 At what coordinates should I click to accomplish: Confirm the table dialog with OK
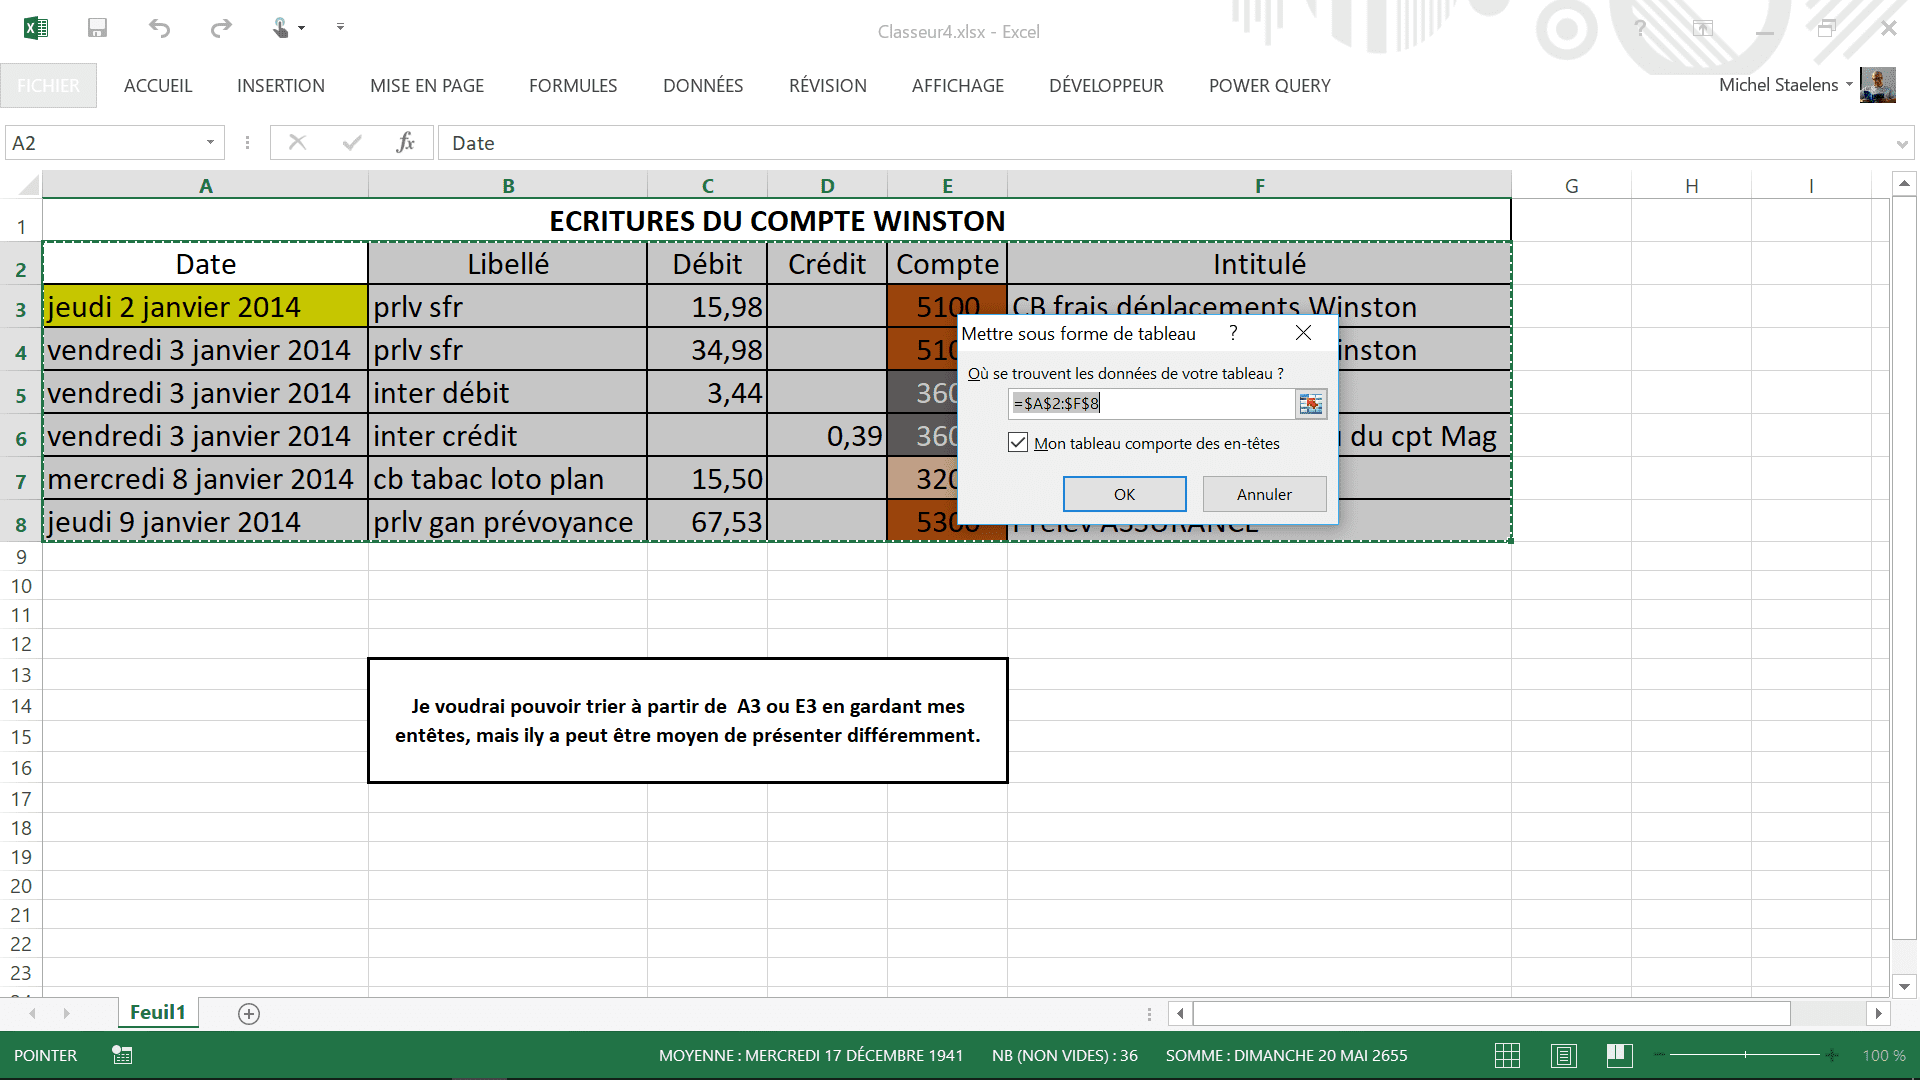pyautogui.click(x=1124, y=494)
